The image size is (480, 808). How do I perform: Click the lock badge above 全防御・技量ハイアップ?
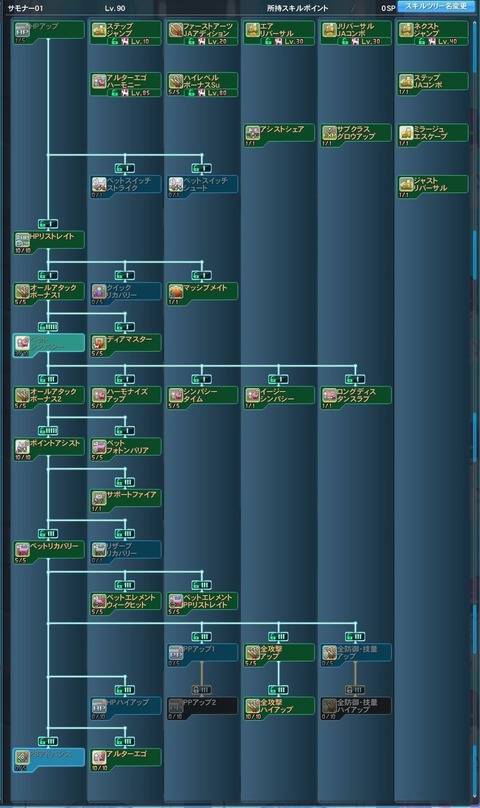coord(355,689)
